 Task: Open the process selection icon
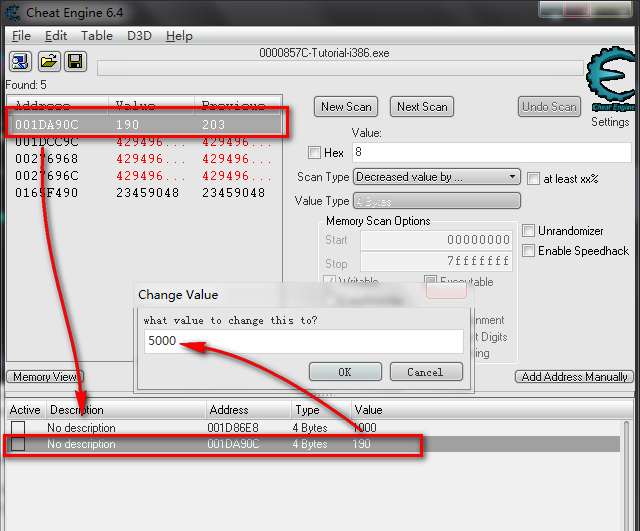tap(20, 62)
